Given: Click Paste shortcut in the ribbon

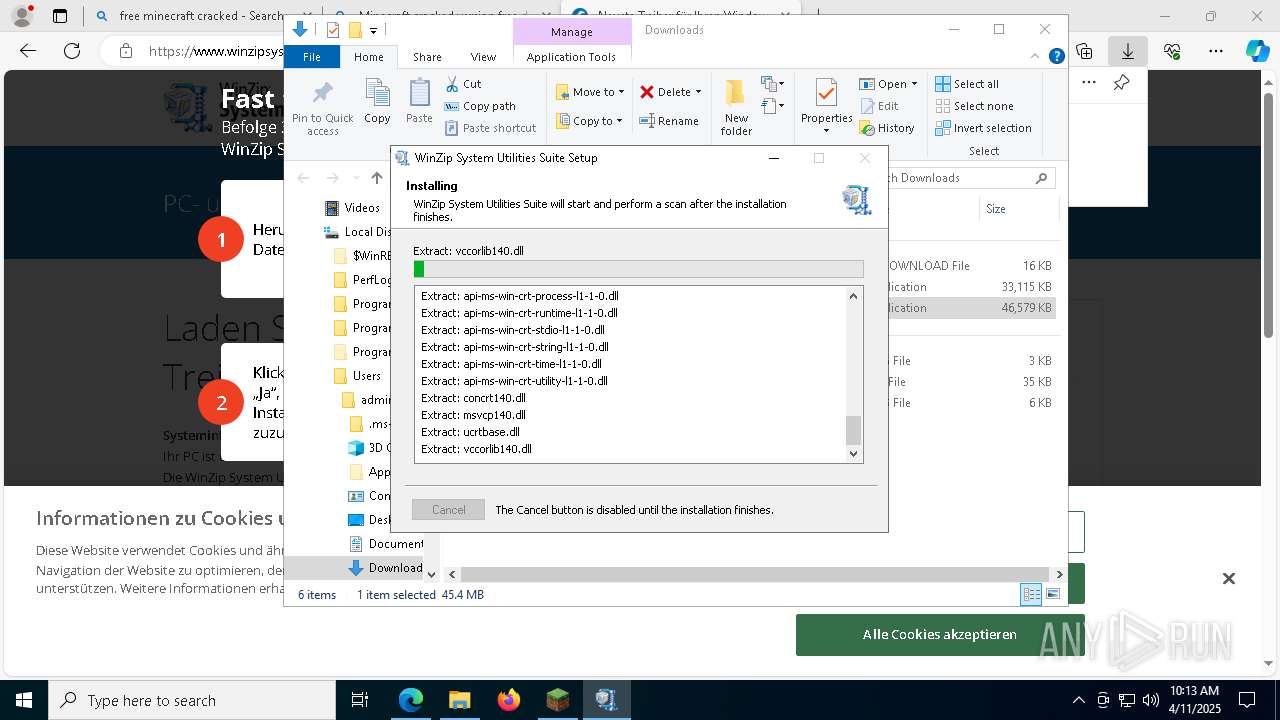Looking at the screenshot, I should tap(490, 128).
